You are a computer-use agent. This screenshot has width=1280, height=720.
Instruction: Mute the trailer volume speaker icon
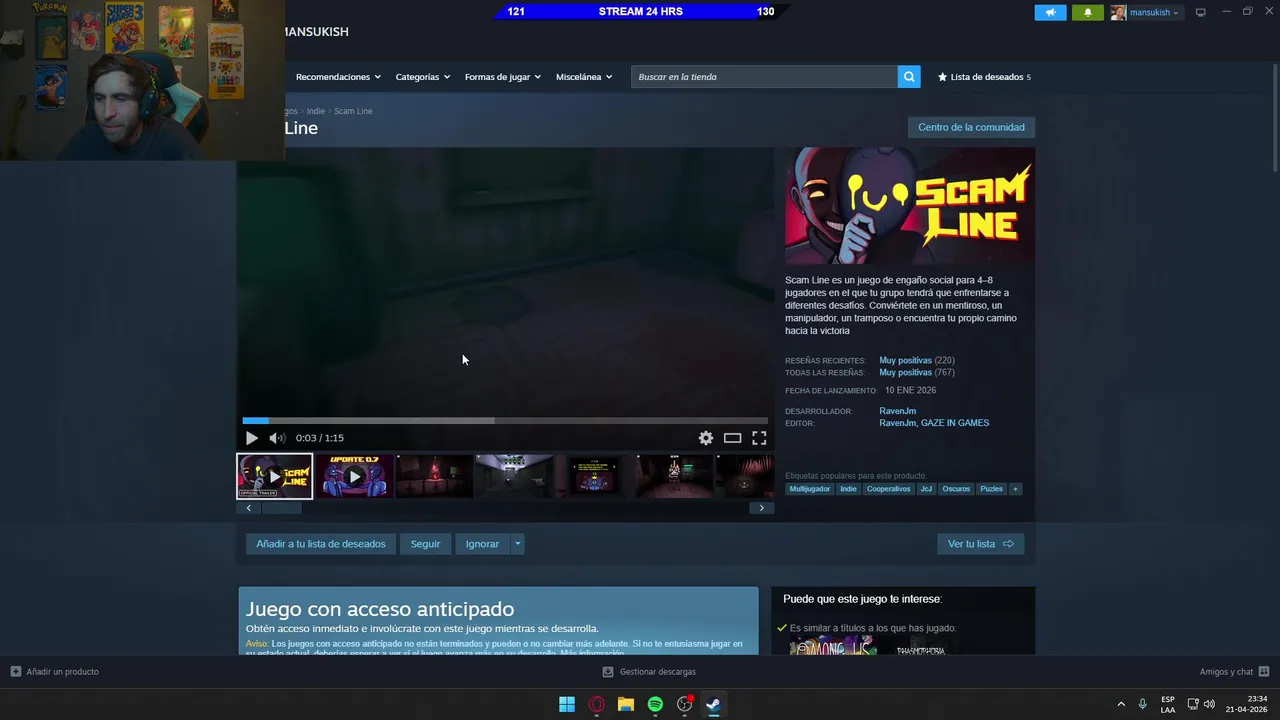click(x=277, y=438)
